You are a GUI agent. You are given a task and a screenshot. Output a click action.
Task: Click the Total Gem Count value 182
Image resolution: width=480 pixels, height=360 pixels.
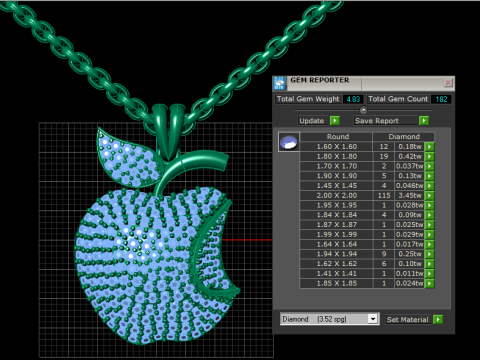pos(441,99)
